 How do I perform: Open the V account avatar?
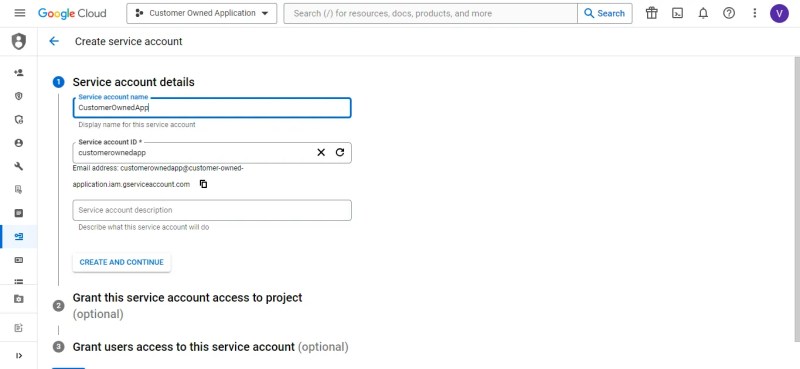779,13
